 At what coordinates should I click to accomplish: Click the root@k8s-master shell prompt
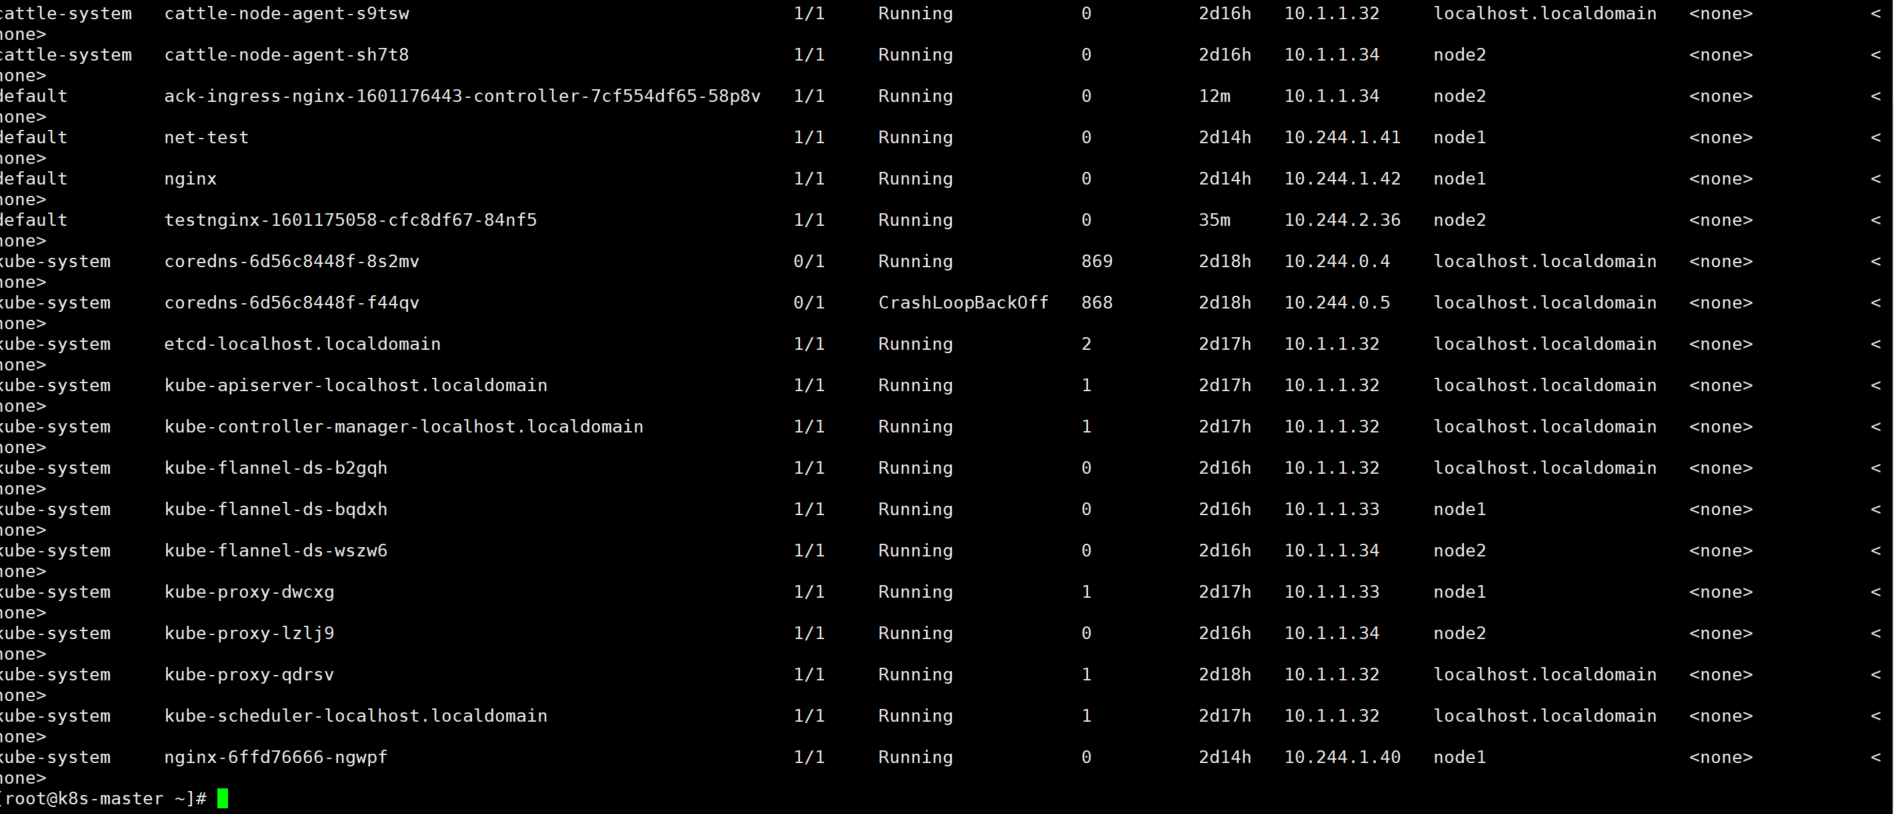tap(104, 799)
